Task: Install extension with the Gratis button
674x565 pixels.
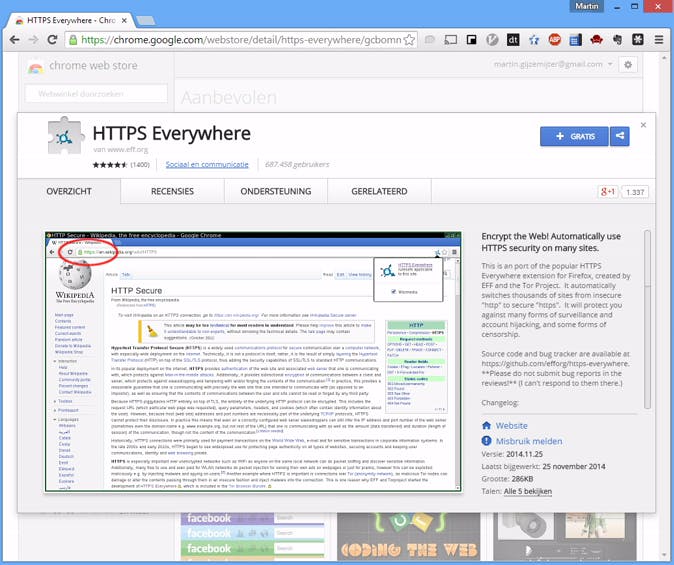Action: tap(574, 136)
